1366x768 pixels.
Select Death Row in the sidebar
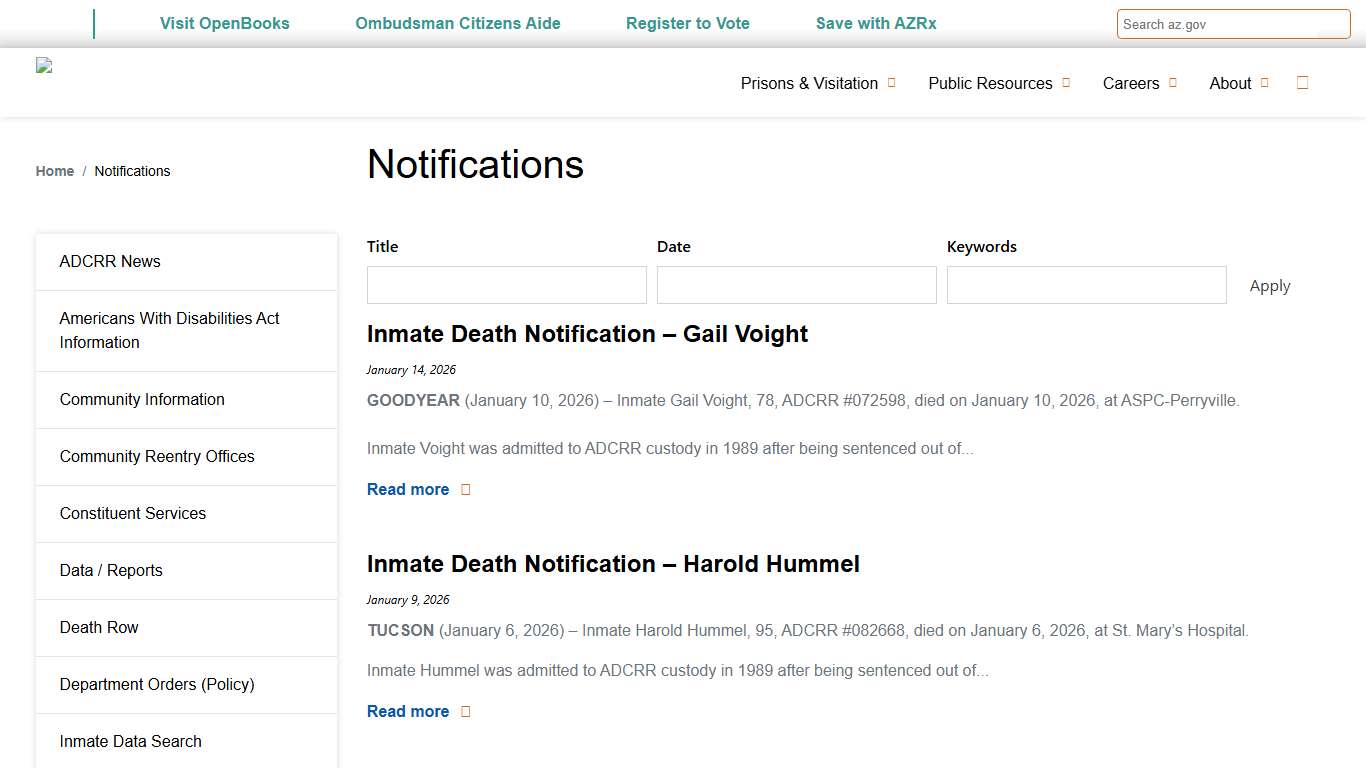(99, 627)
